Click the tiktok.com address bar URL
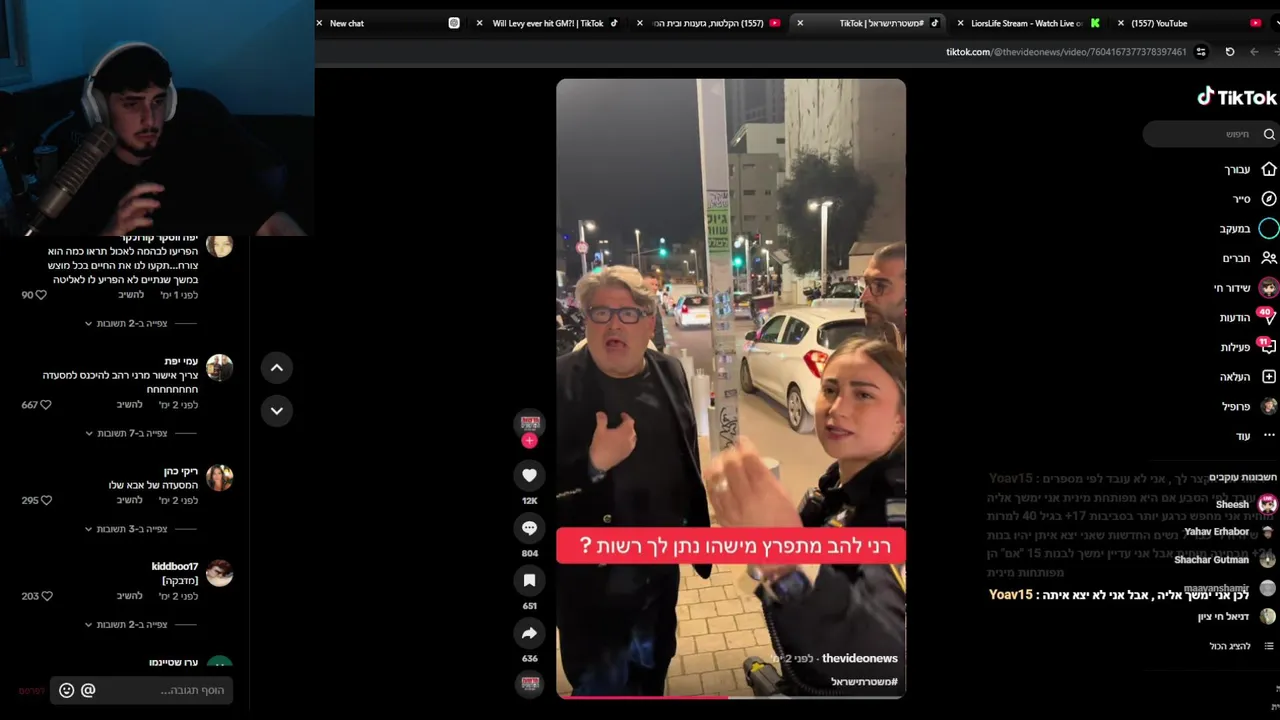The height and width of the screenshot is (720, 1280). pyautogui.click(x=1066, y=52)
